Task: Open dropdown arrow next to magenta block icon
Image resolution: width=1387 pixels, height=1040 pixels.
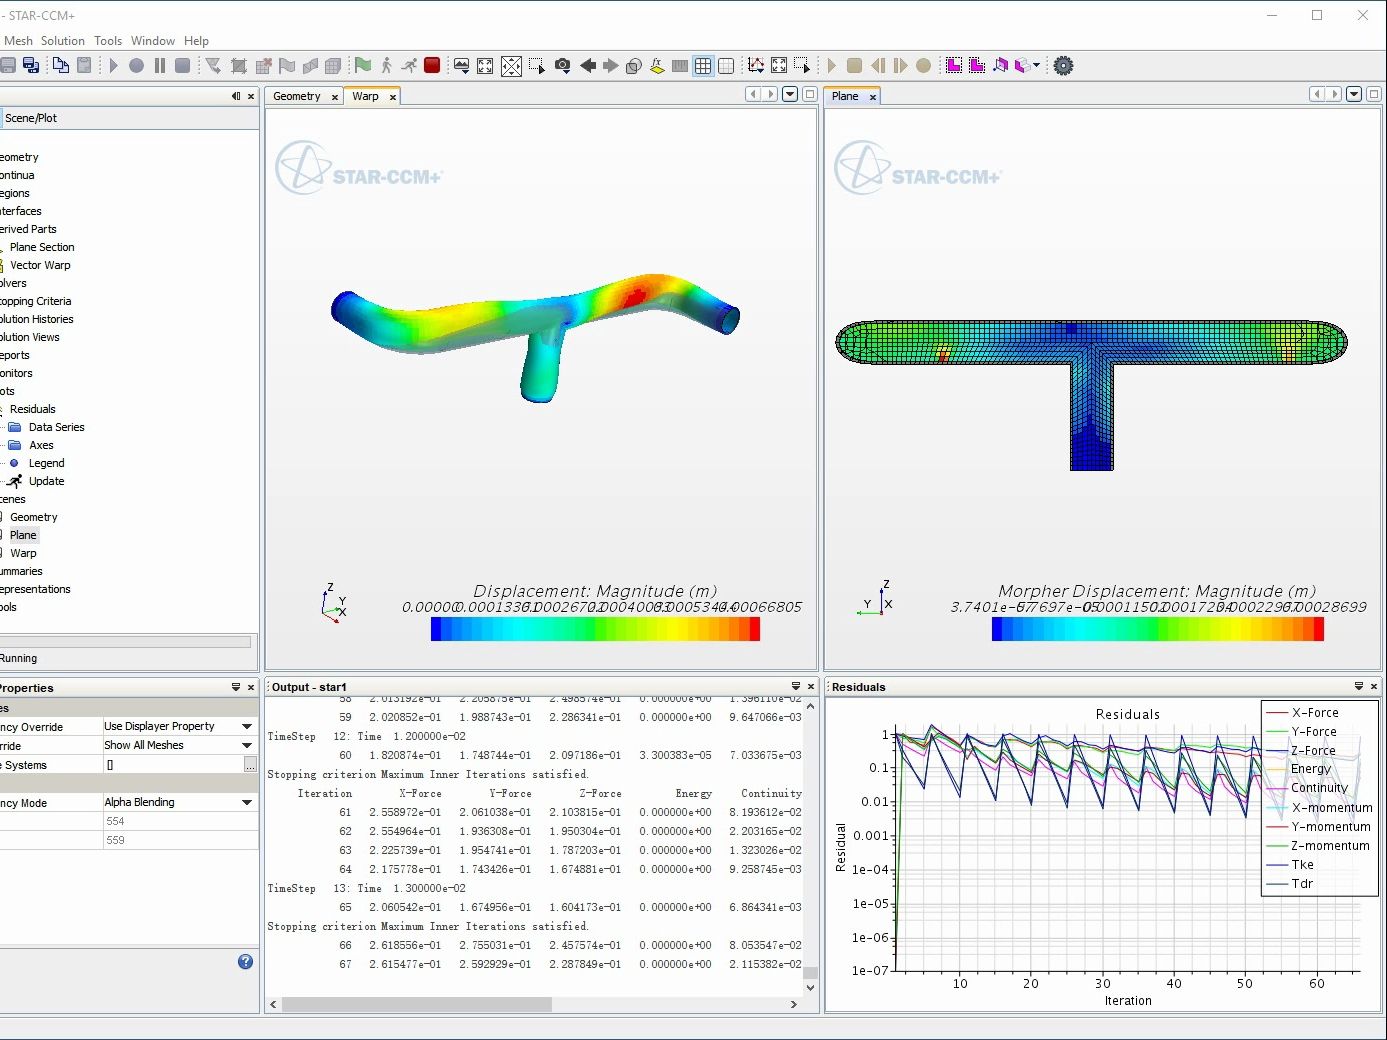Action: 1037,66
